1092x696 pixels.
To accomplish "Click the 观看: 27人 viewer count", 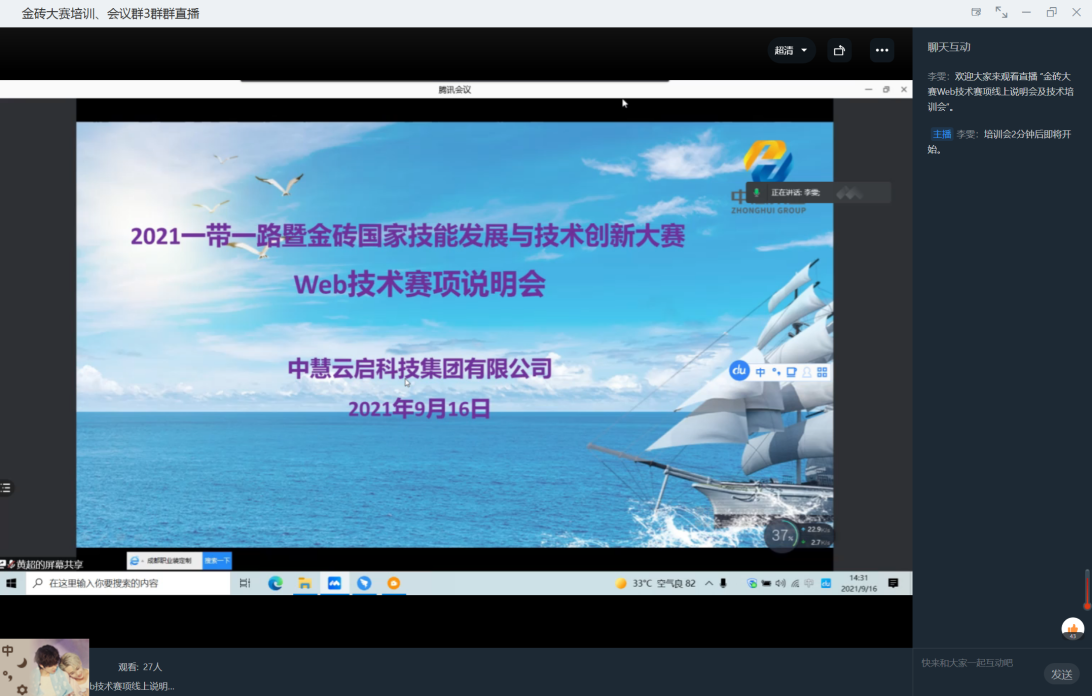I will point(140,667).
